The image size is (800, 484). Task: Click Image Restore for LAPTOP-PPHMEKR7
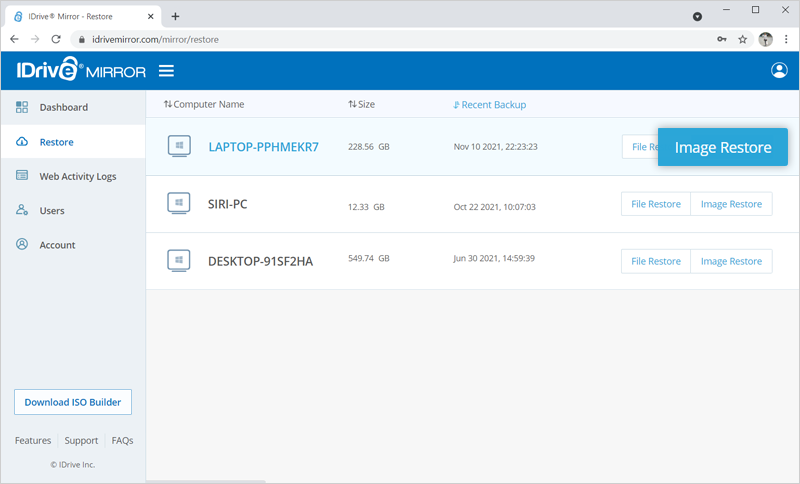pos(722,147)
